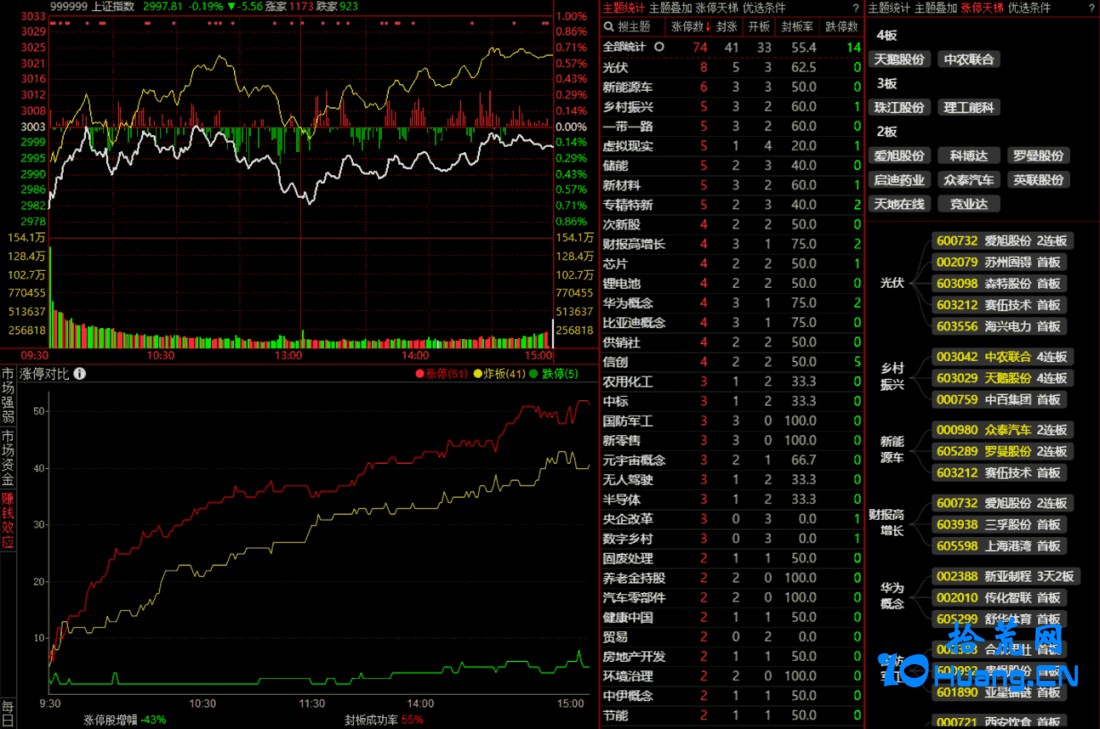Select 主题统计 tab in the right panel

click(889, 8)
